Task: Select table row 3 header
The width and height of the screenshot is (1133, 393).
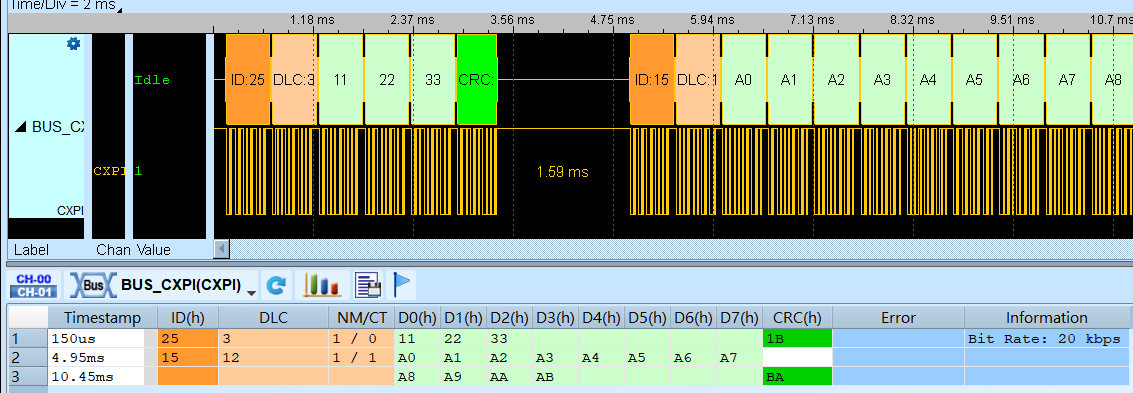Action: 27,376
